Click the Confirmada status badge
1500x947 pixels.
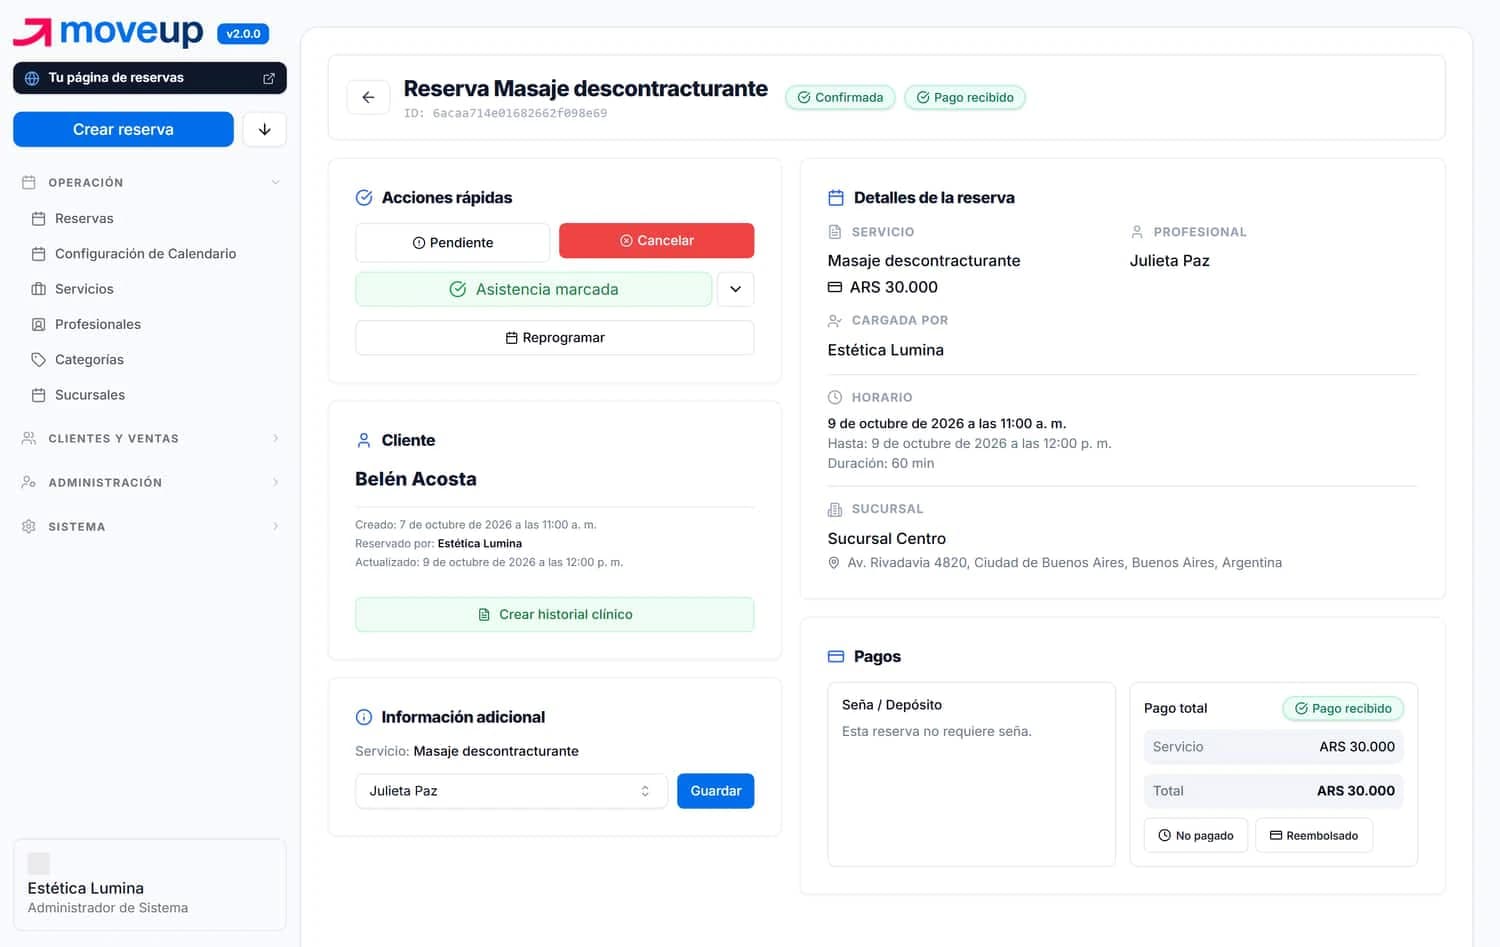click(840, 97)
